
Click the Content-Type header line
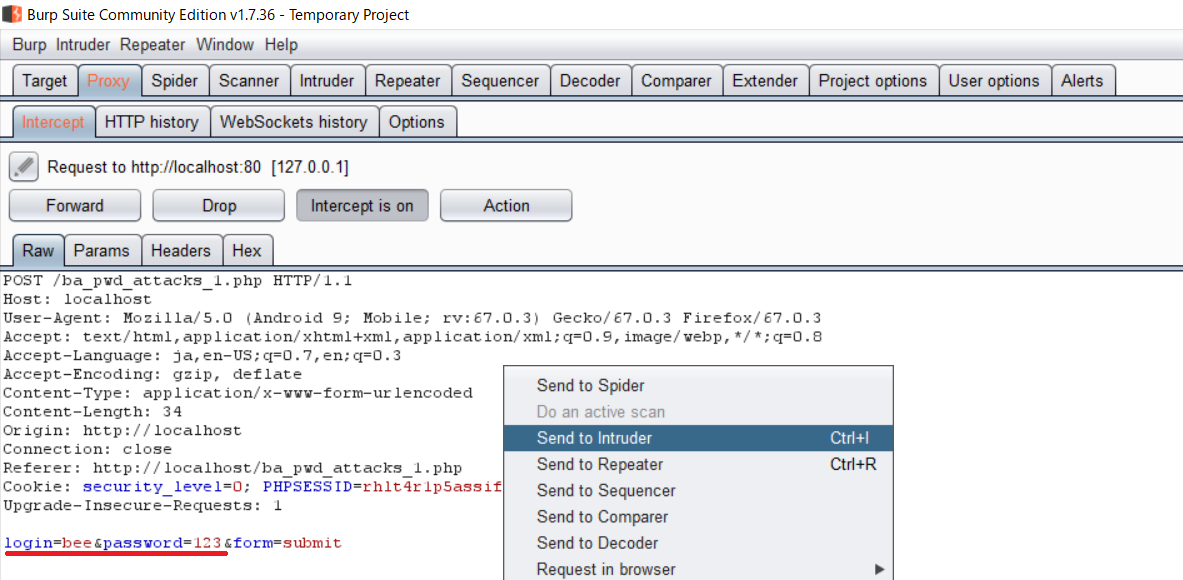pos(238,393)
